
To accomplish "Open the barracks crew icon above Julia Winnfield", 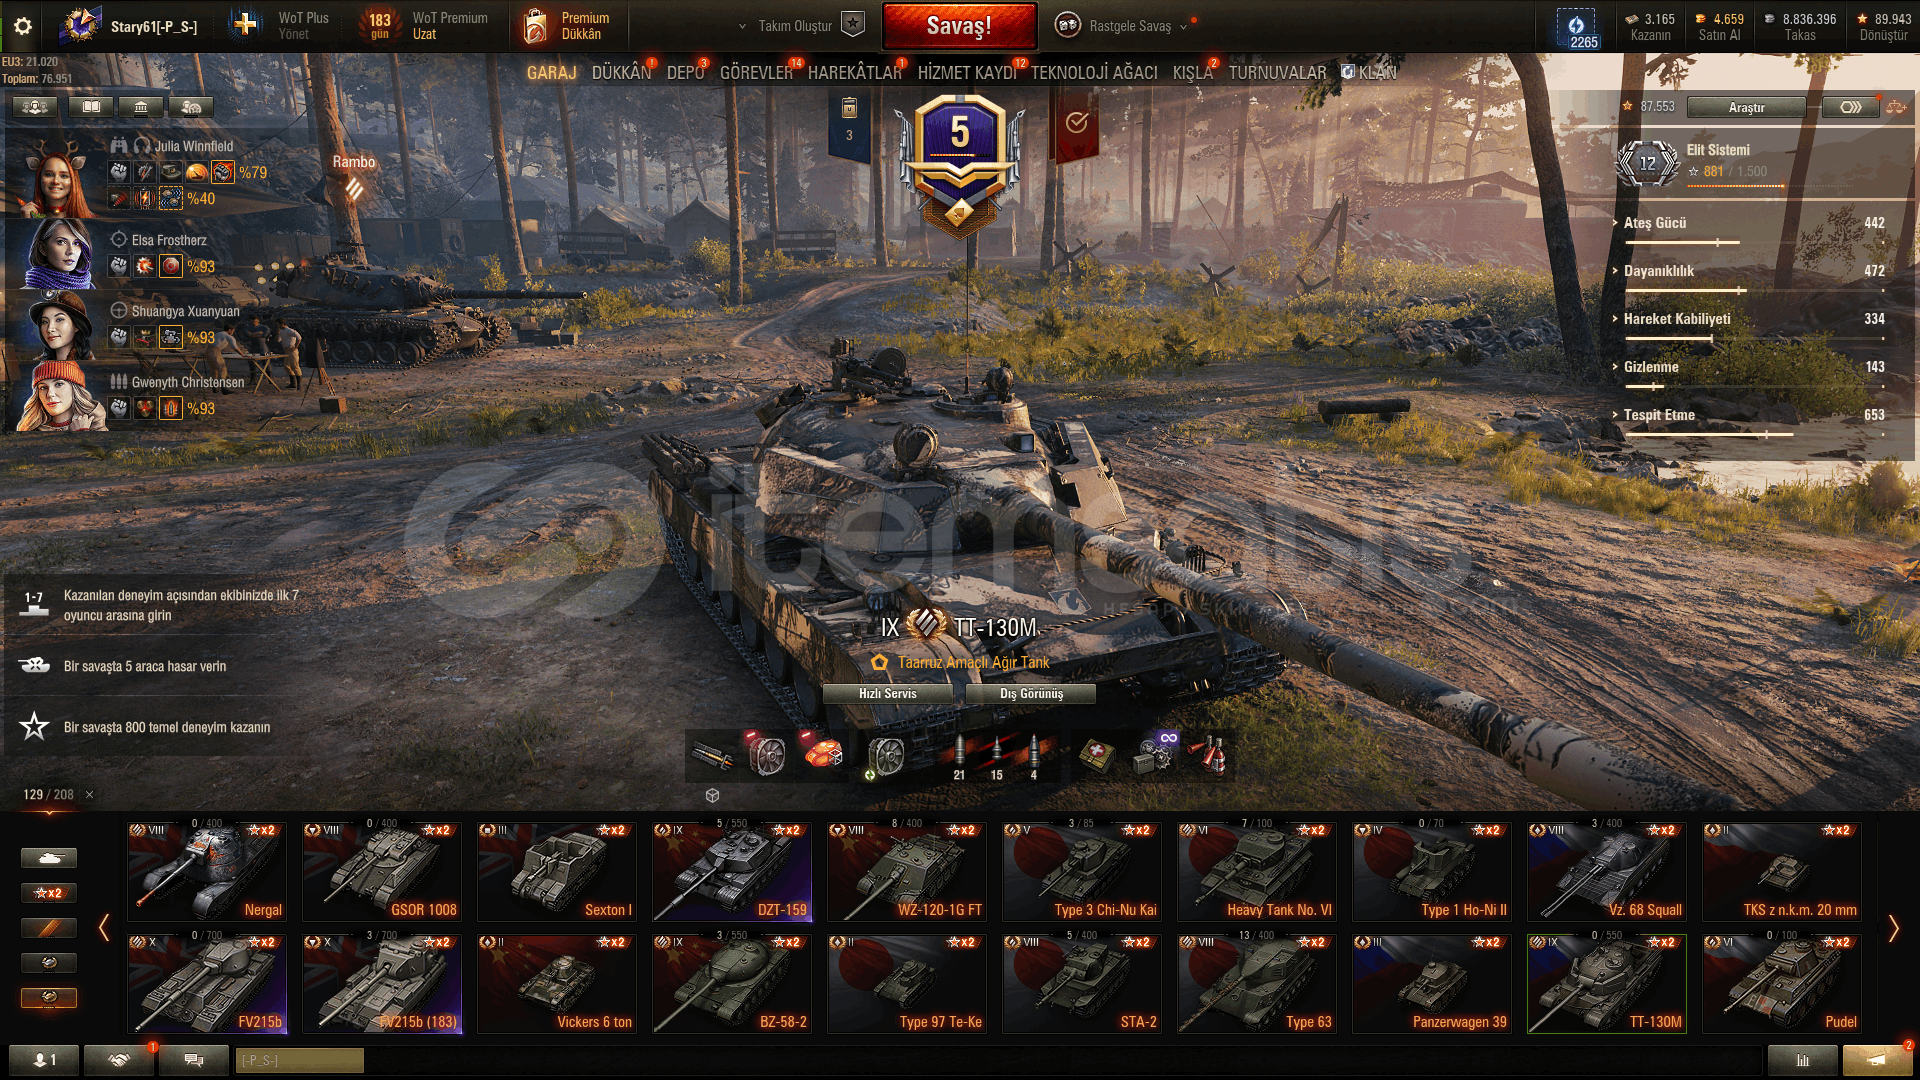I will pyautogui.click(x=35, y=106).
